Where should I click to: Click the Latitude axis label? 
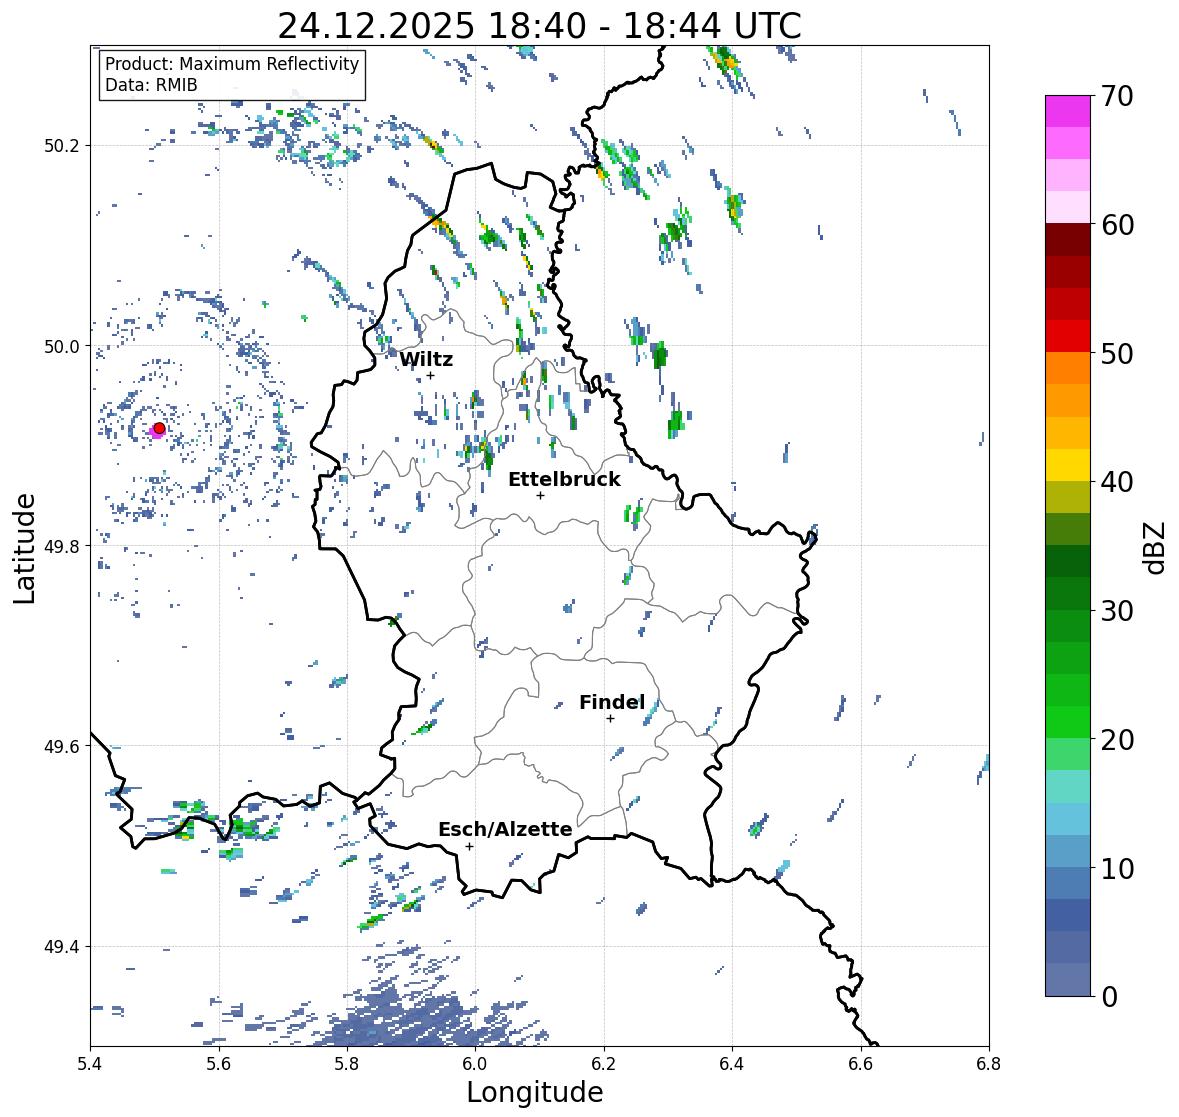(25, 549)
